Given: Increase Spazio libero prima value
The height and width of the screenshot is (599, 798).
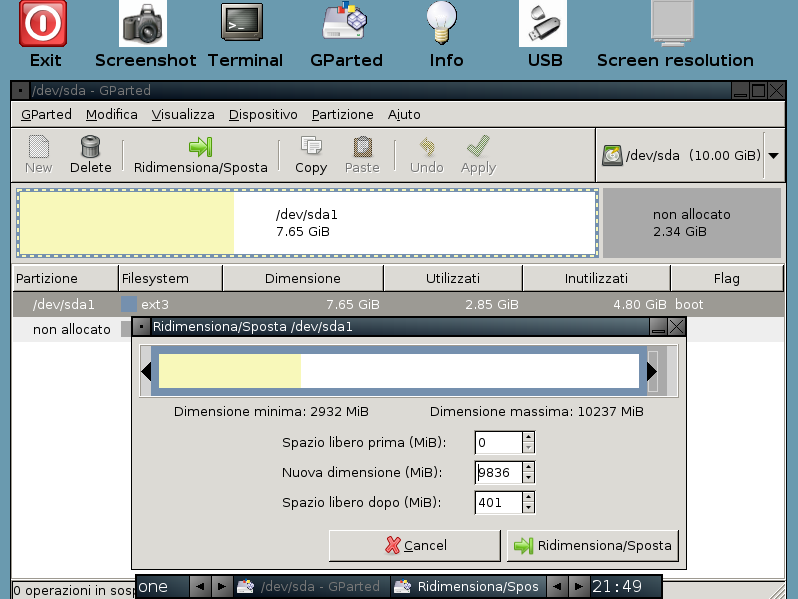Looking at the screenshot, I should pyautogui.click(x=528, y=437).
